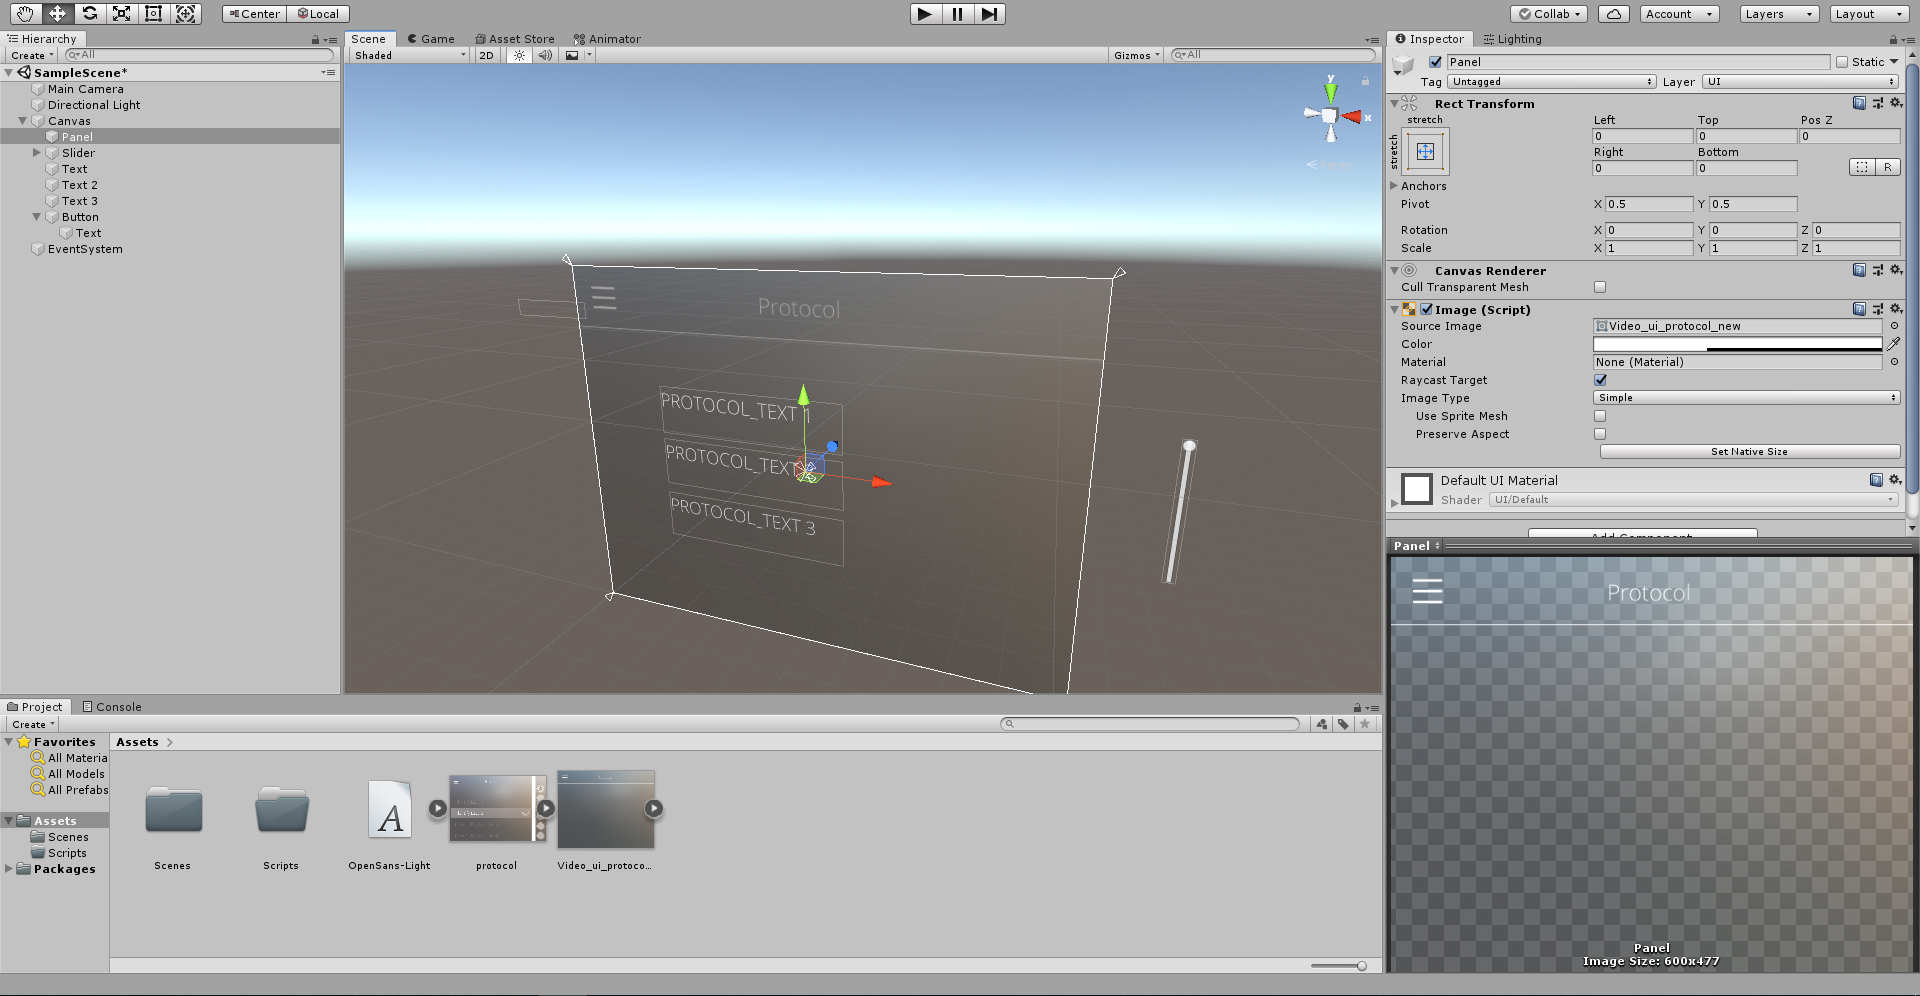Search by label icon in Project
The image size is (1920, 996).
point(1343,724)
